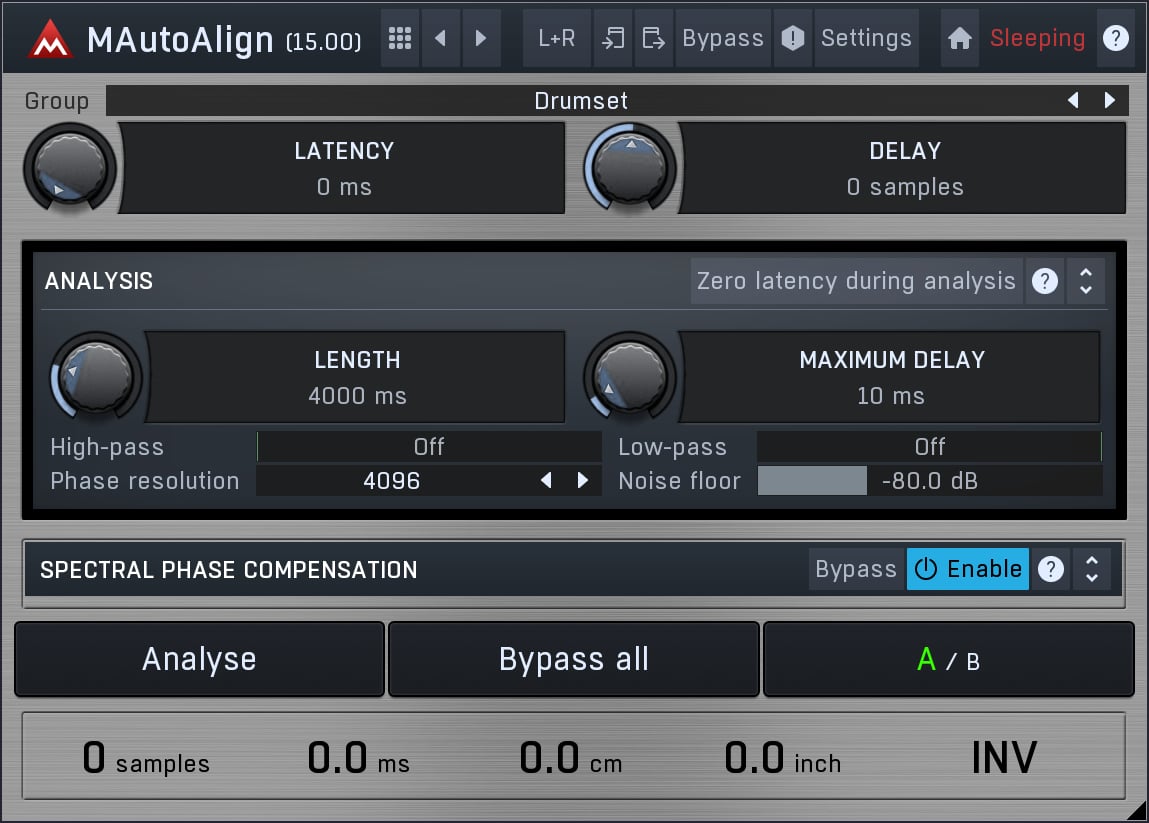
Task: Expand the Analysis section collapse arrows
Action: click(x=1086, y=282)
